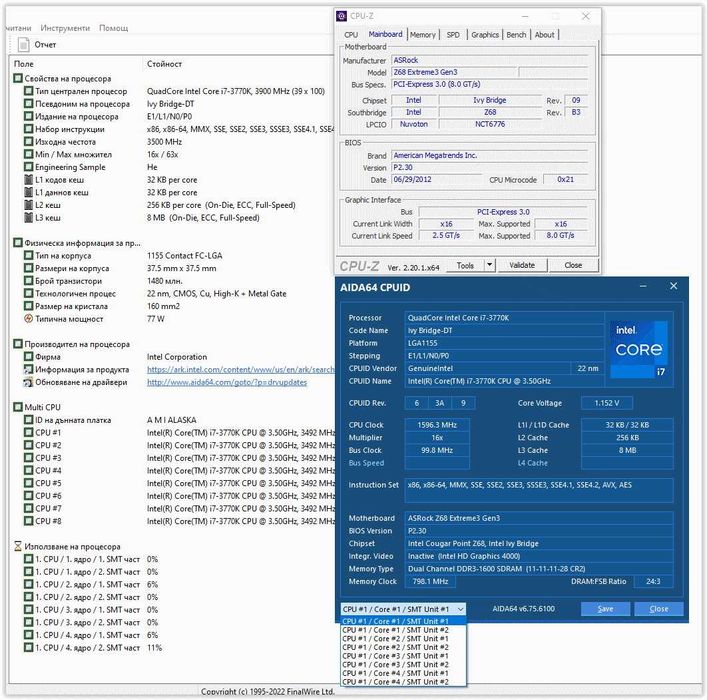Screen dimensions: 707x700
Task: Click icon next to CPU #1 row
Action: coord(28,433)
